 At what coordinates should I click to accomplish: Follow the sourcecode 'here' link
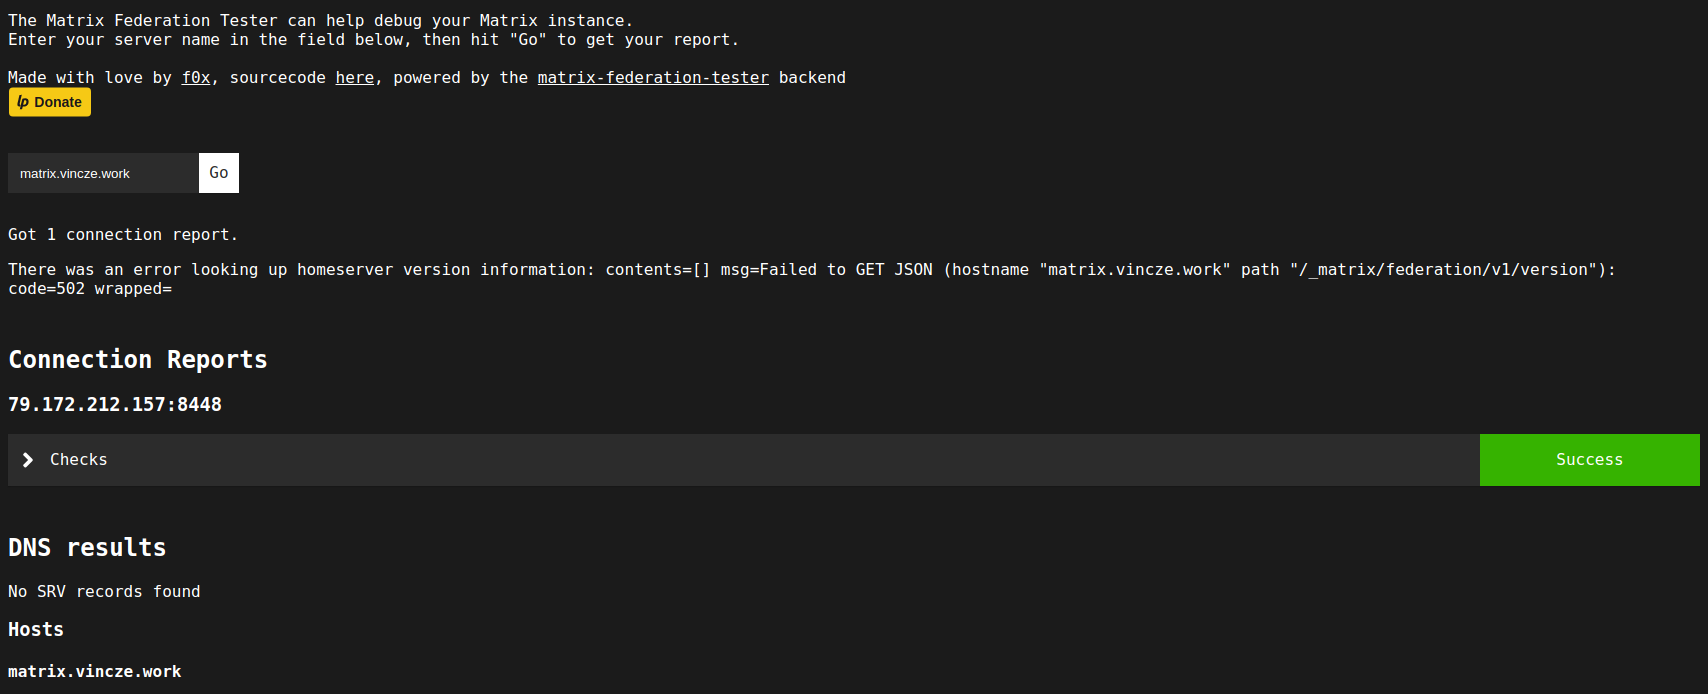pyautogui.click(x=355, y=78)
